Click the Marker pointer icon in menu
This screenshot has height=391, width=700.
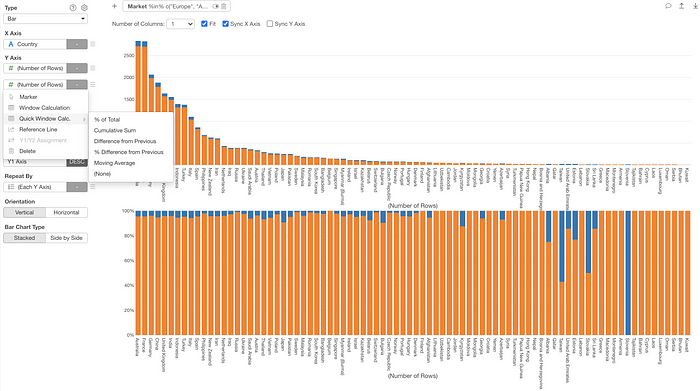tap(11, 97)
